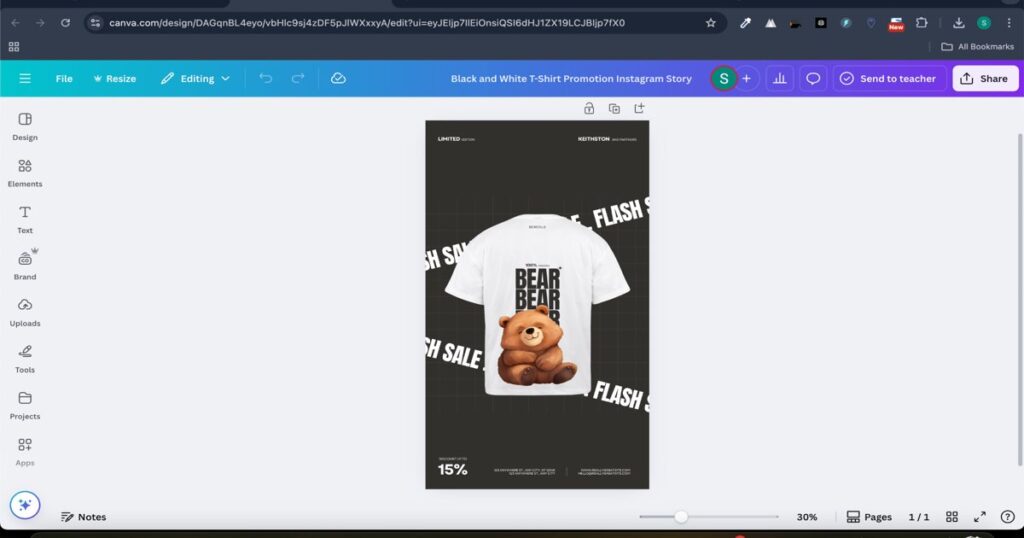This screenshot has height=538, width=1024.
Task: Reload the browser page
Action: (x=65, y=23)
